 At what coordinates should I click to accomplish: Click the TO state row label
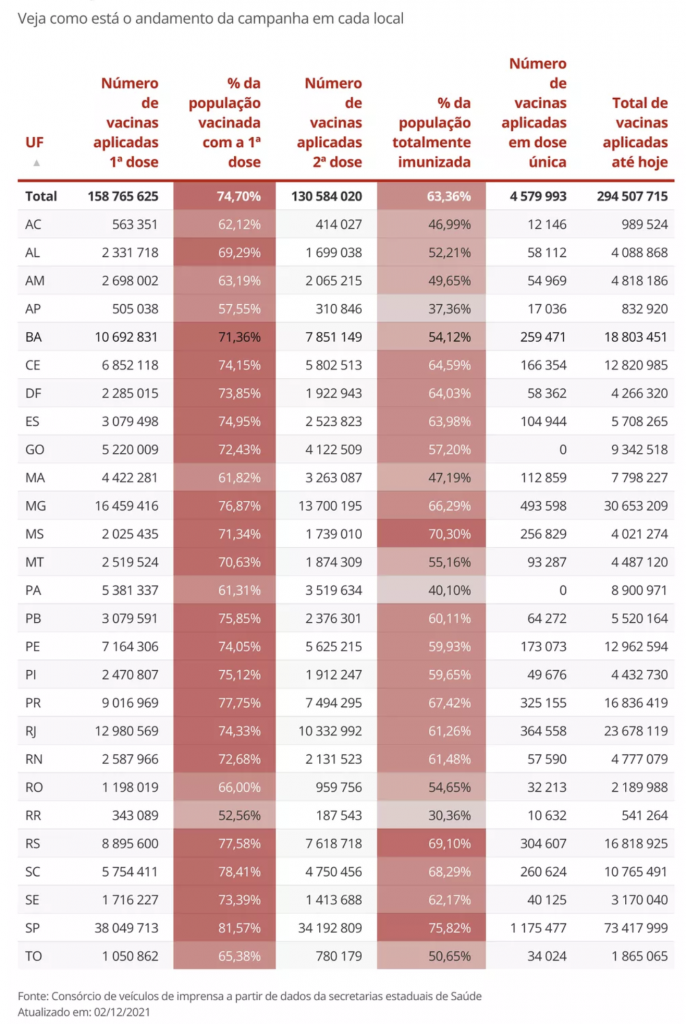(x=34, y=956)
